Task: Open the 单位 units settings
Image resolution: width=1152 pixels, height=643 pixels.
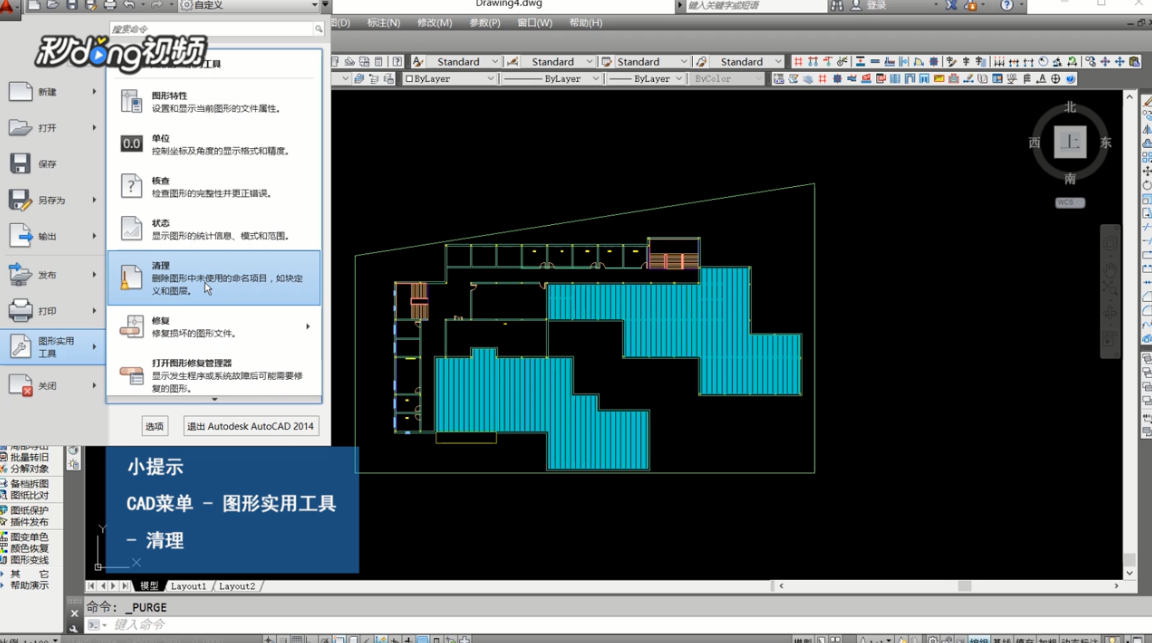Action: pyautogui.click(x=214, y=144)
